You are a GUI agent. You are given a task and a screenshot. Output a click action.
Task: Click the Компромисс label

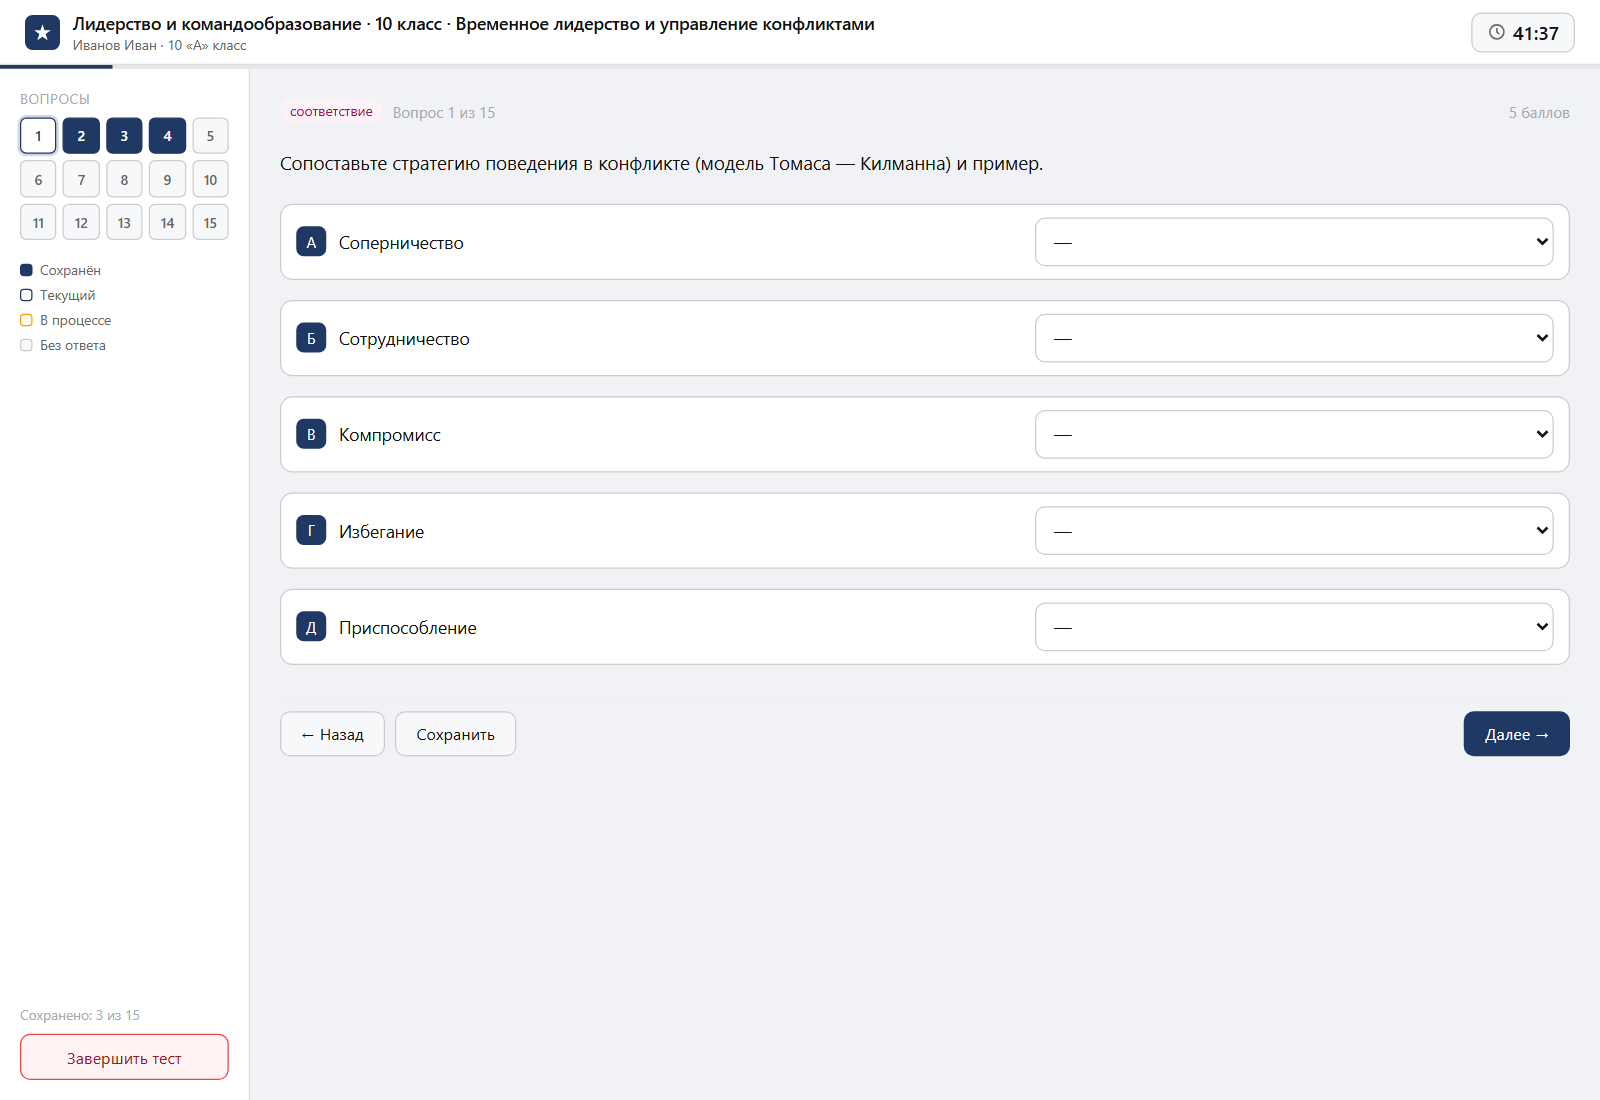(x=390, y=435)
